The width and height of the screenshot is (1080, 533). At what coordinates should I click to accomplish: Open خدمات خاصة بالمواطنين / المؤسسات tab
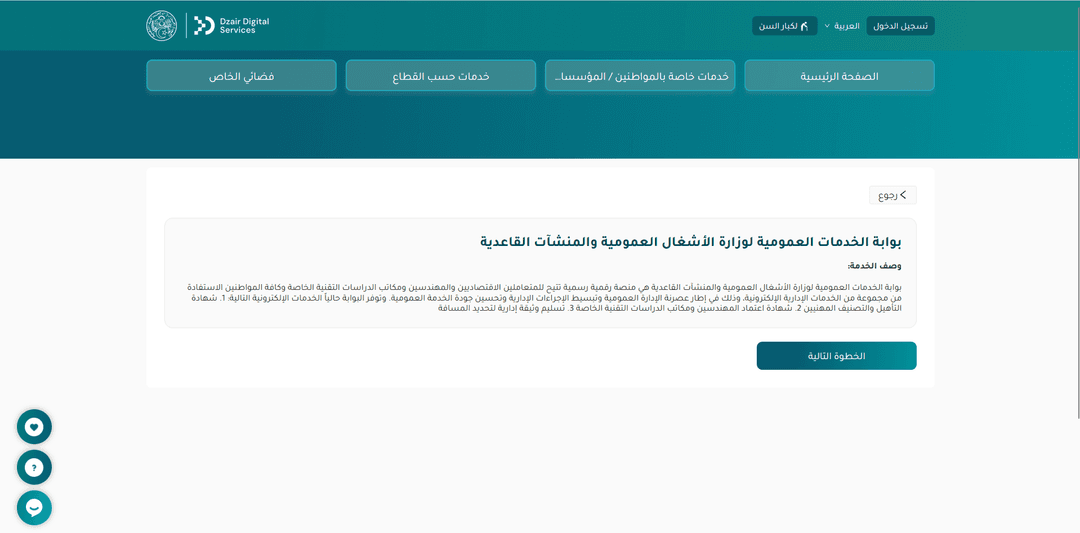640,76
